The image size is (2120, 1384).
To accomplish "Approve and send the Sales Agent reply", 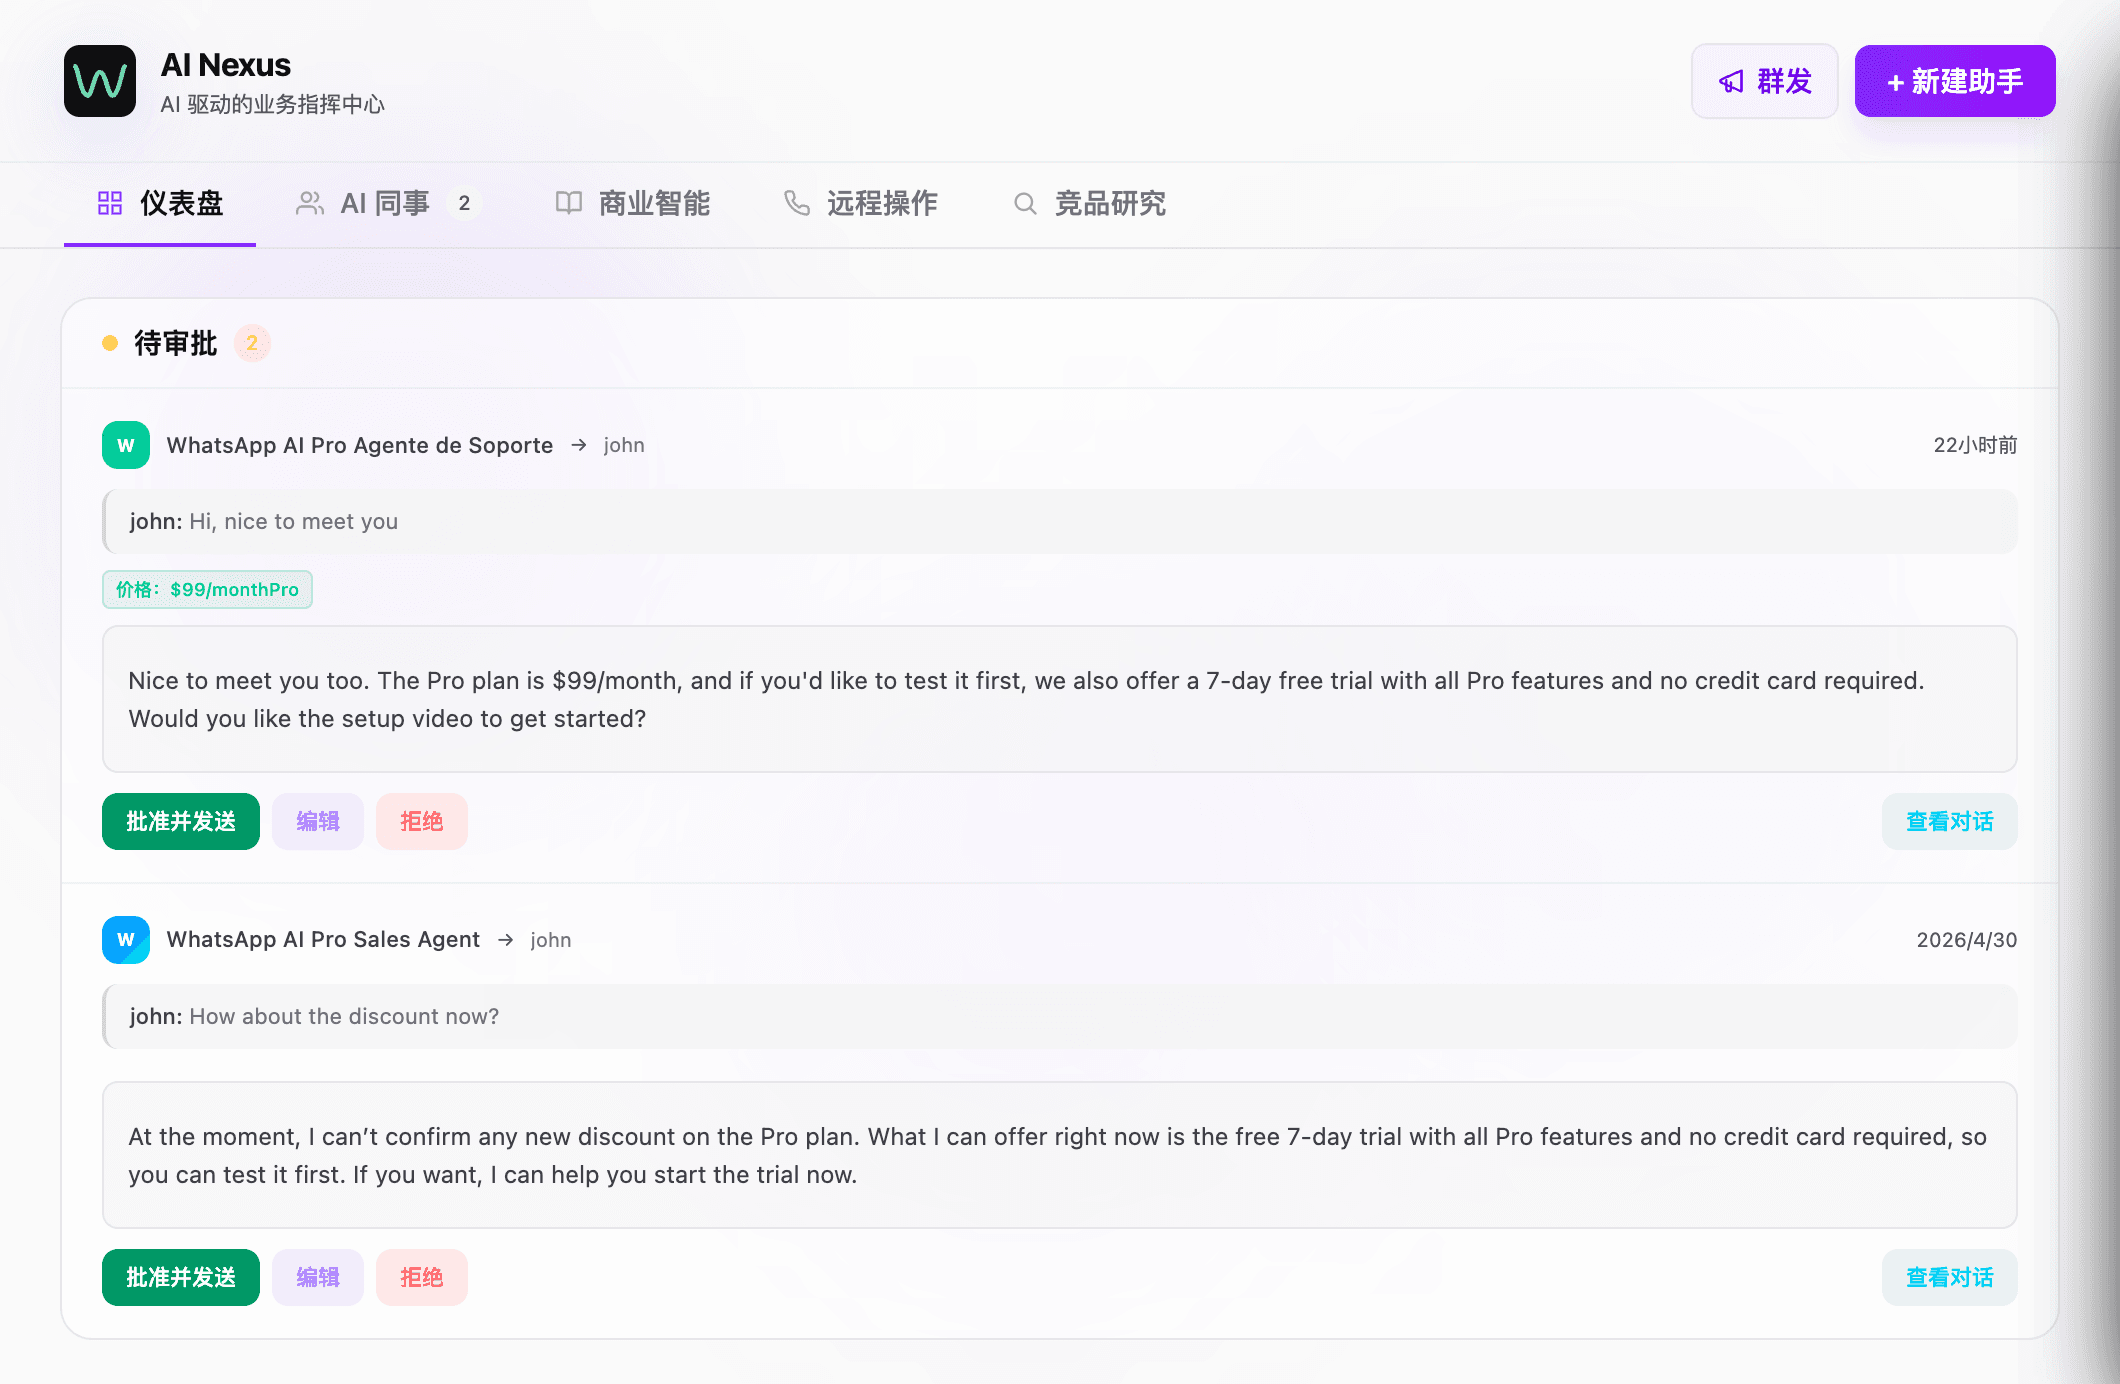I will (x=181, y=1278).
